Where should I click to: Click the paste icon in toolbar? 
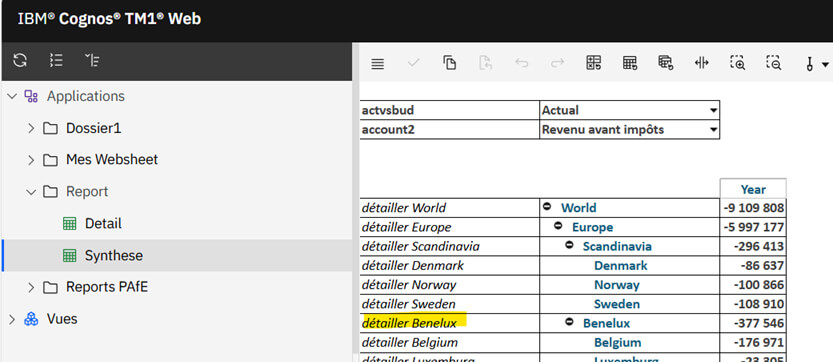486,63
